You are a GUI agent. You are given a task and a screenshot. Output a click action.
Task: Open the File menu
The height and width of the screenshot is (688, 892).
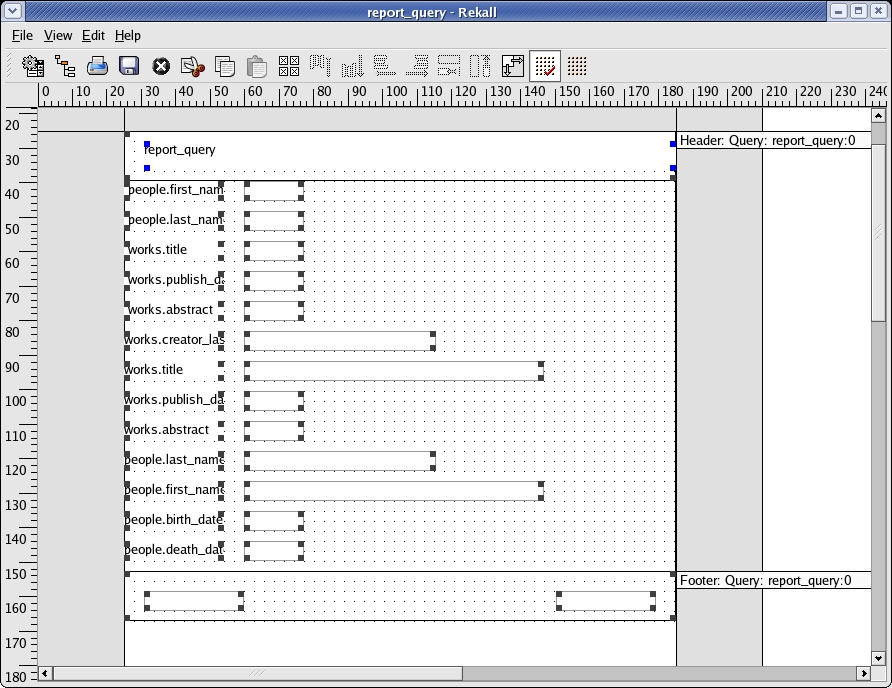pos(22,35)
